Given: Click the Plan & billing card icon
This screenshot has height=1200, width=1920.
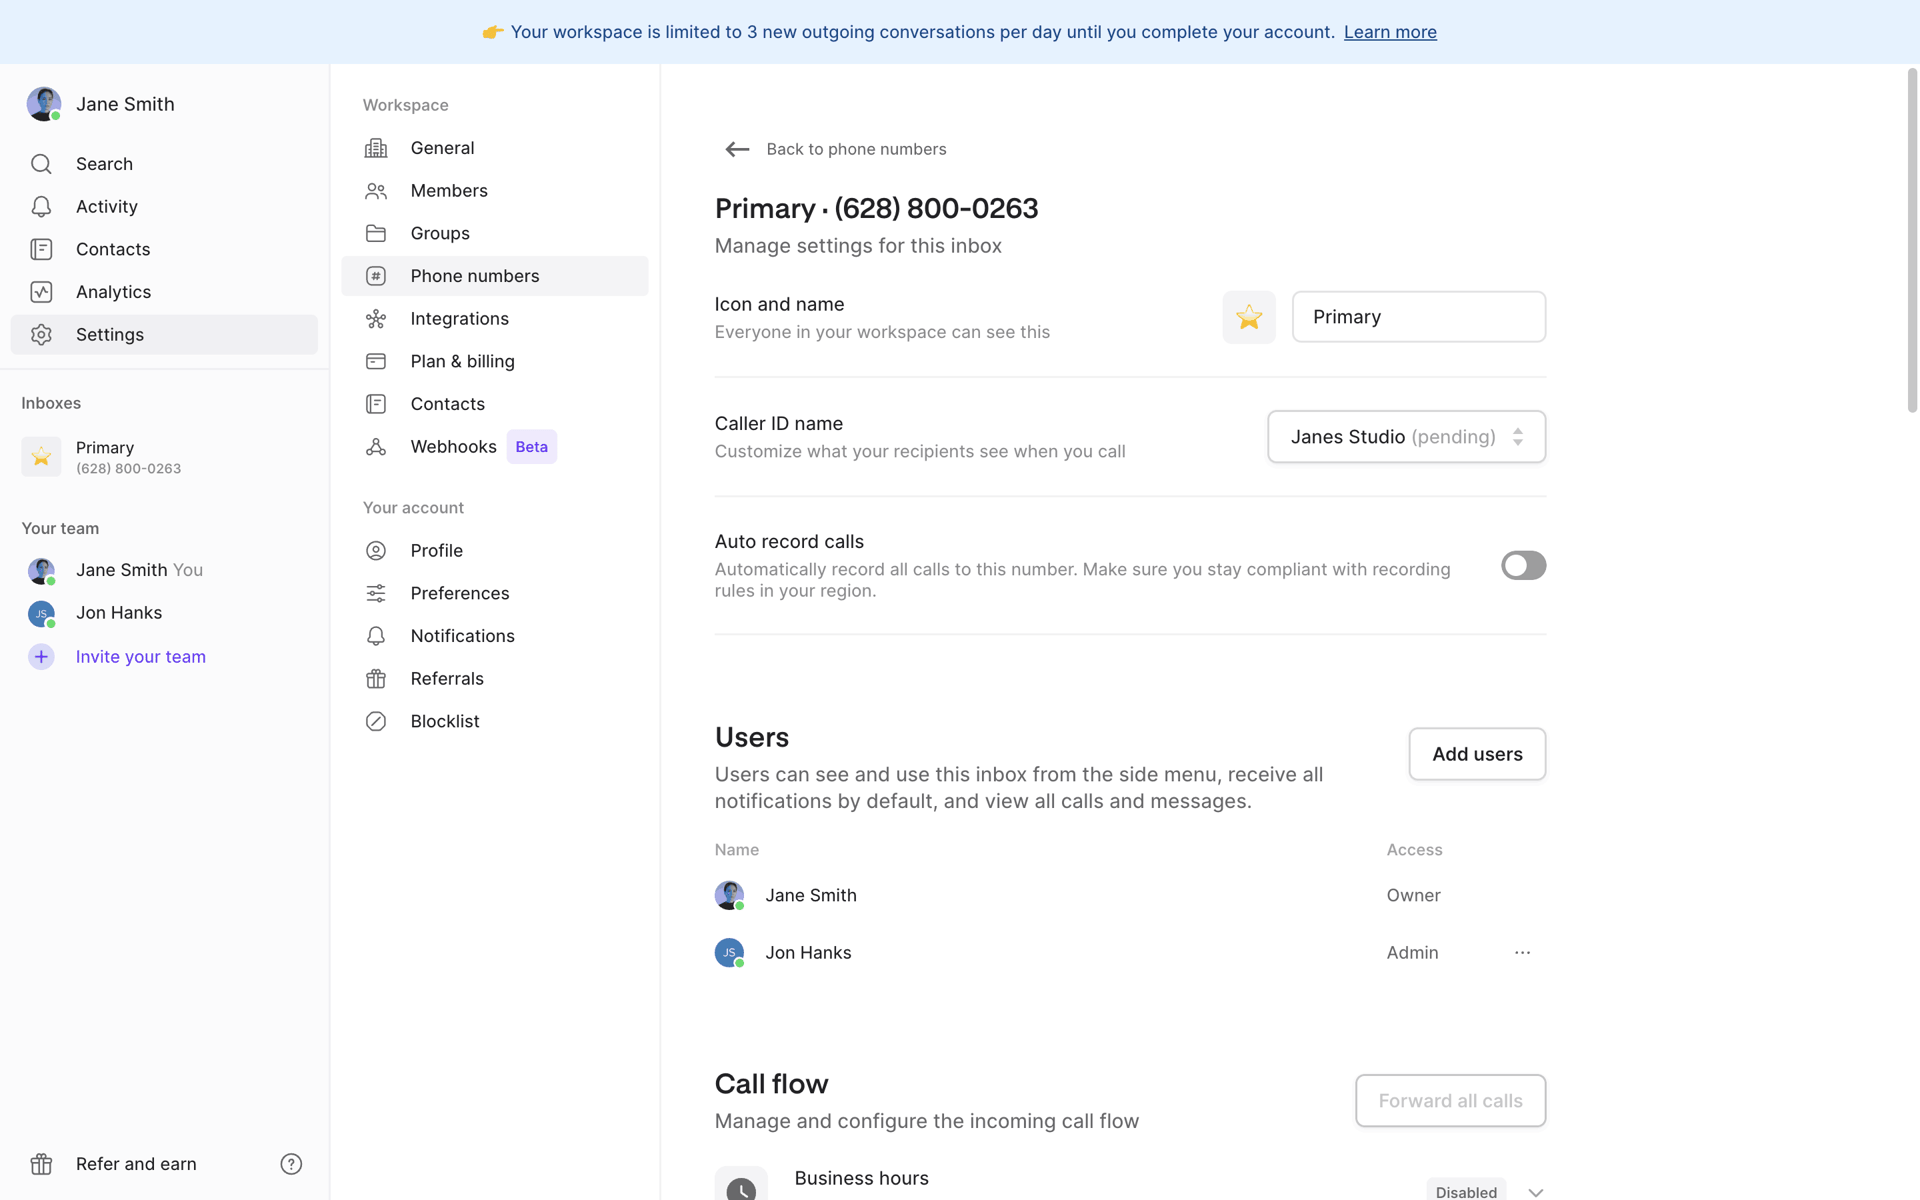Looking at the screenshot, I should pos(376,361).
